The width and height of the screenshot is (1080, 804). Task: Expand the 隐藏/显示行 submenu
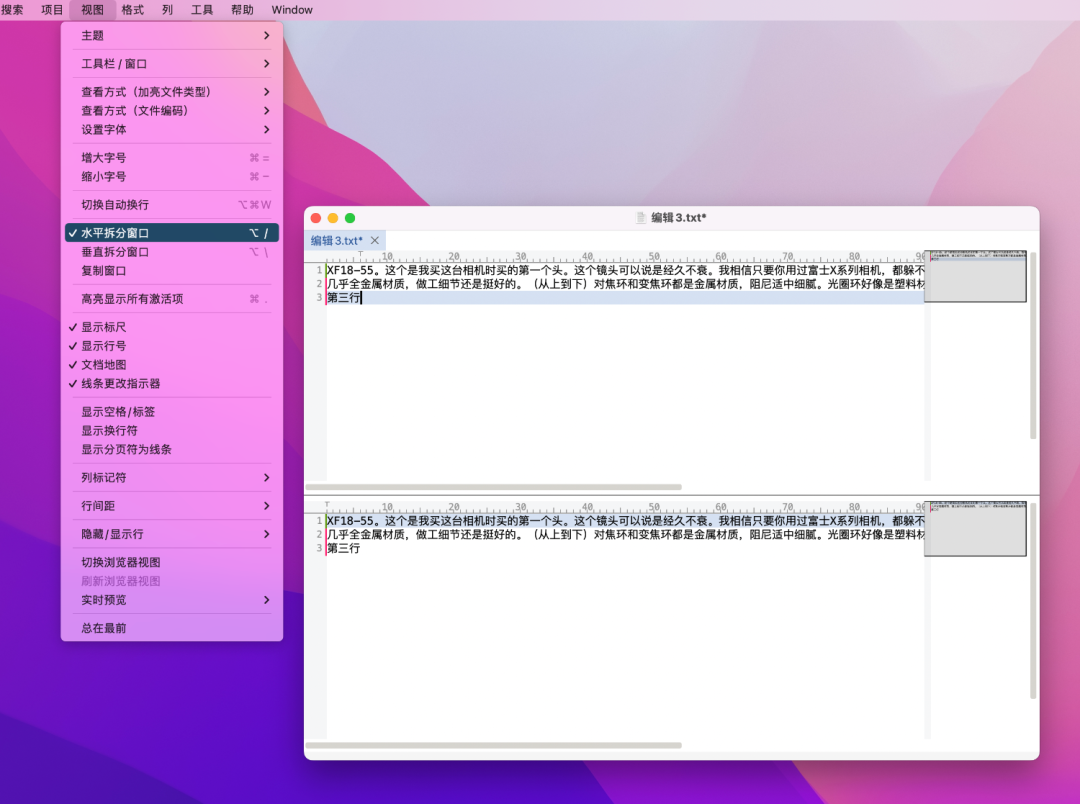(172, 534)
